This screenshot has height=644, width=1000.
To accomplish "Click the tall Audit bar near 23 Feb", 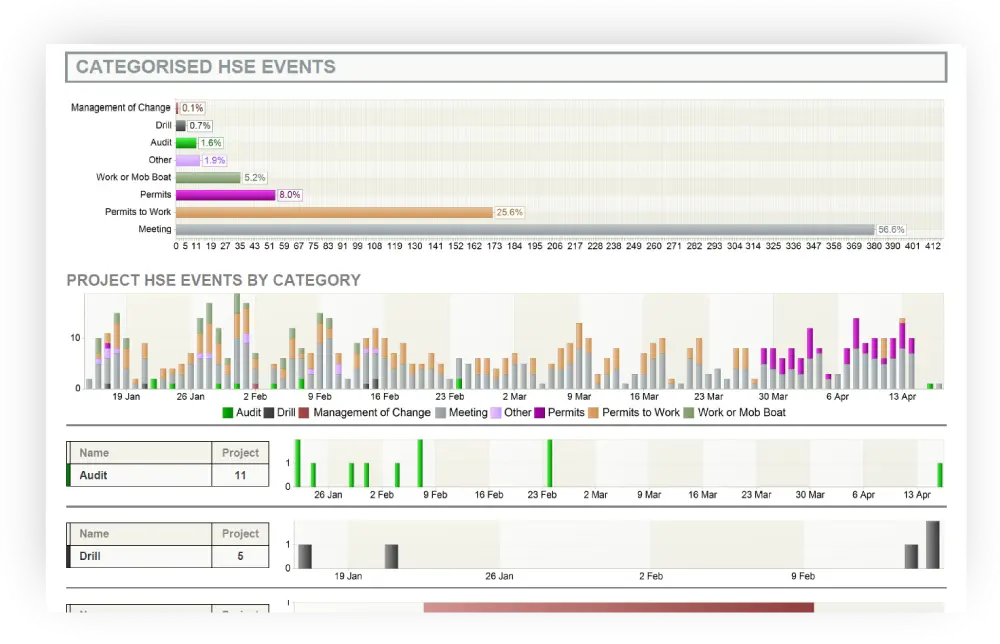I will (x=550, y=464).
